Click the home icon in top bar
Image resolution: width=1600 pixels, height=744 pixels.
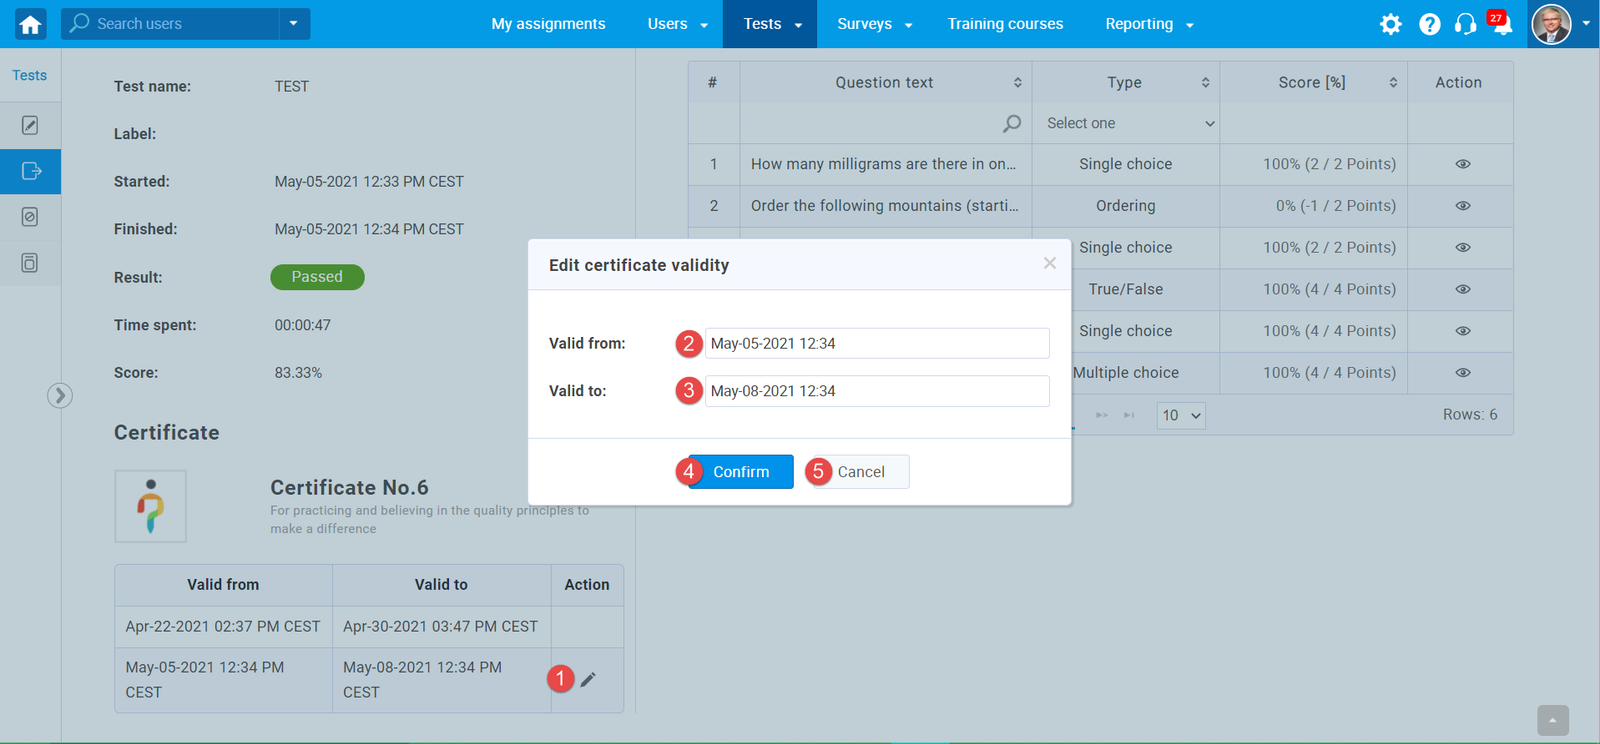pyautogui.click(x=30, y=24)
